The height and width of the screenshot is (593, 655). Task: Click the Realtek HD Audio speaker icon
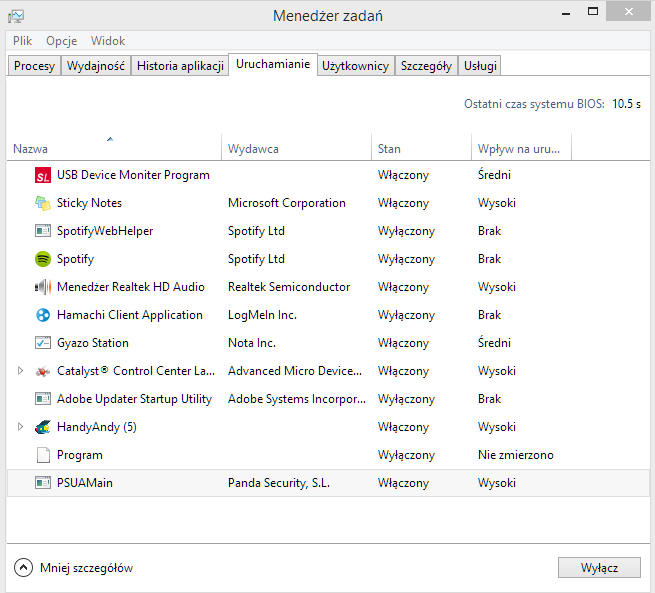click(43, 287)
